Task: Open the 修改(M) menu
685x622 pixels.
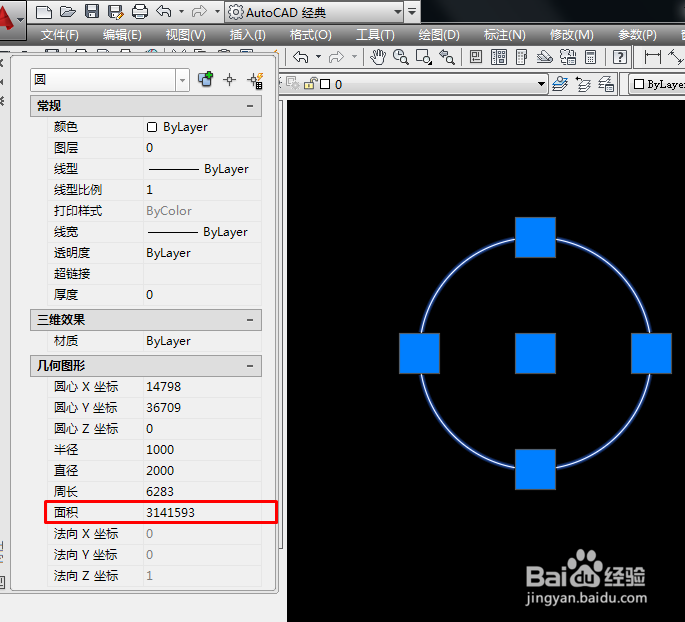Action: [x=572, y=35]
